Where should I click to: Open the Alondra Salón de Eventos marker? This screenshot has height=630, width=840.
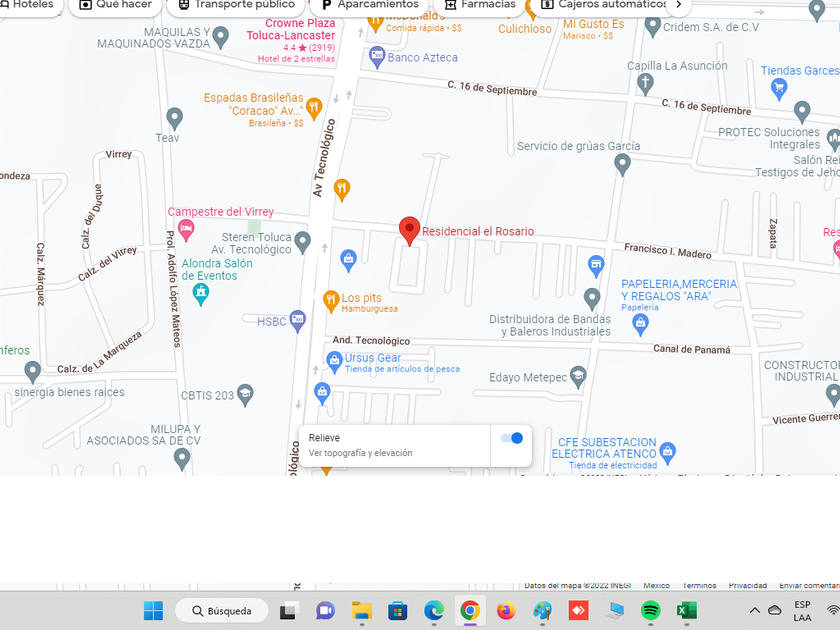point(200,294)
